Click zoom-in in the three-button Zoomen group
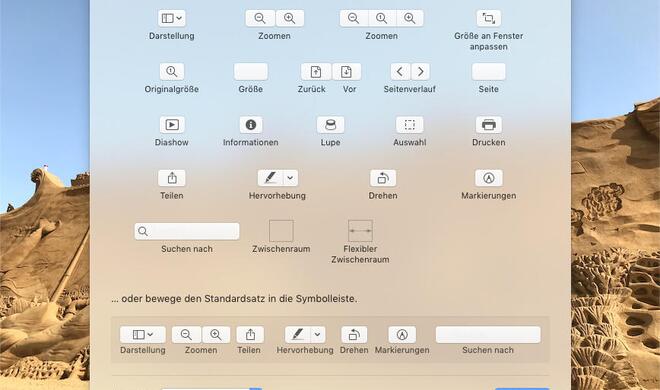Screen dimensions: 660x390 [410, 18]
